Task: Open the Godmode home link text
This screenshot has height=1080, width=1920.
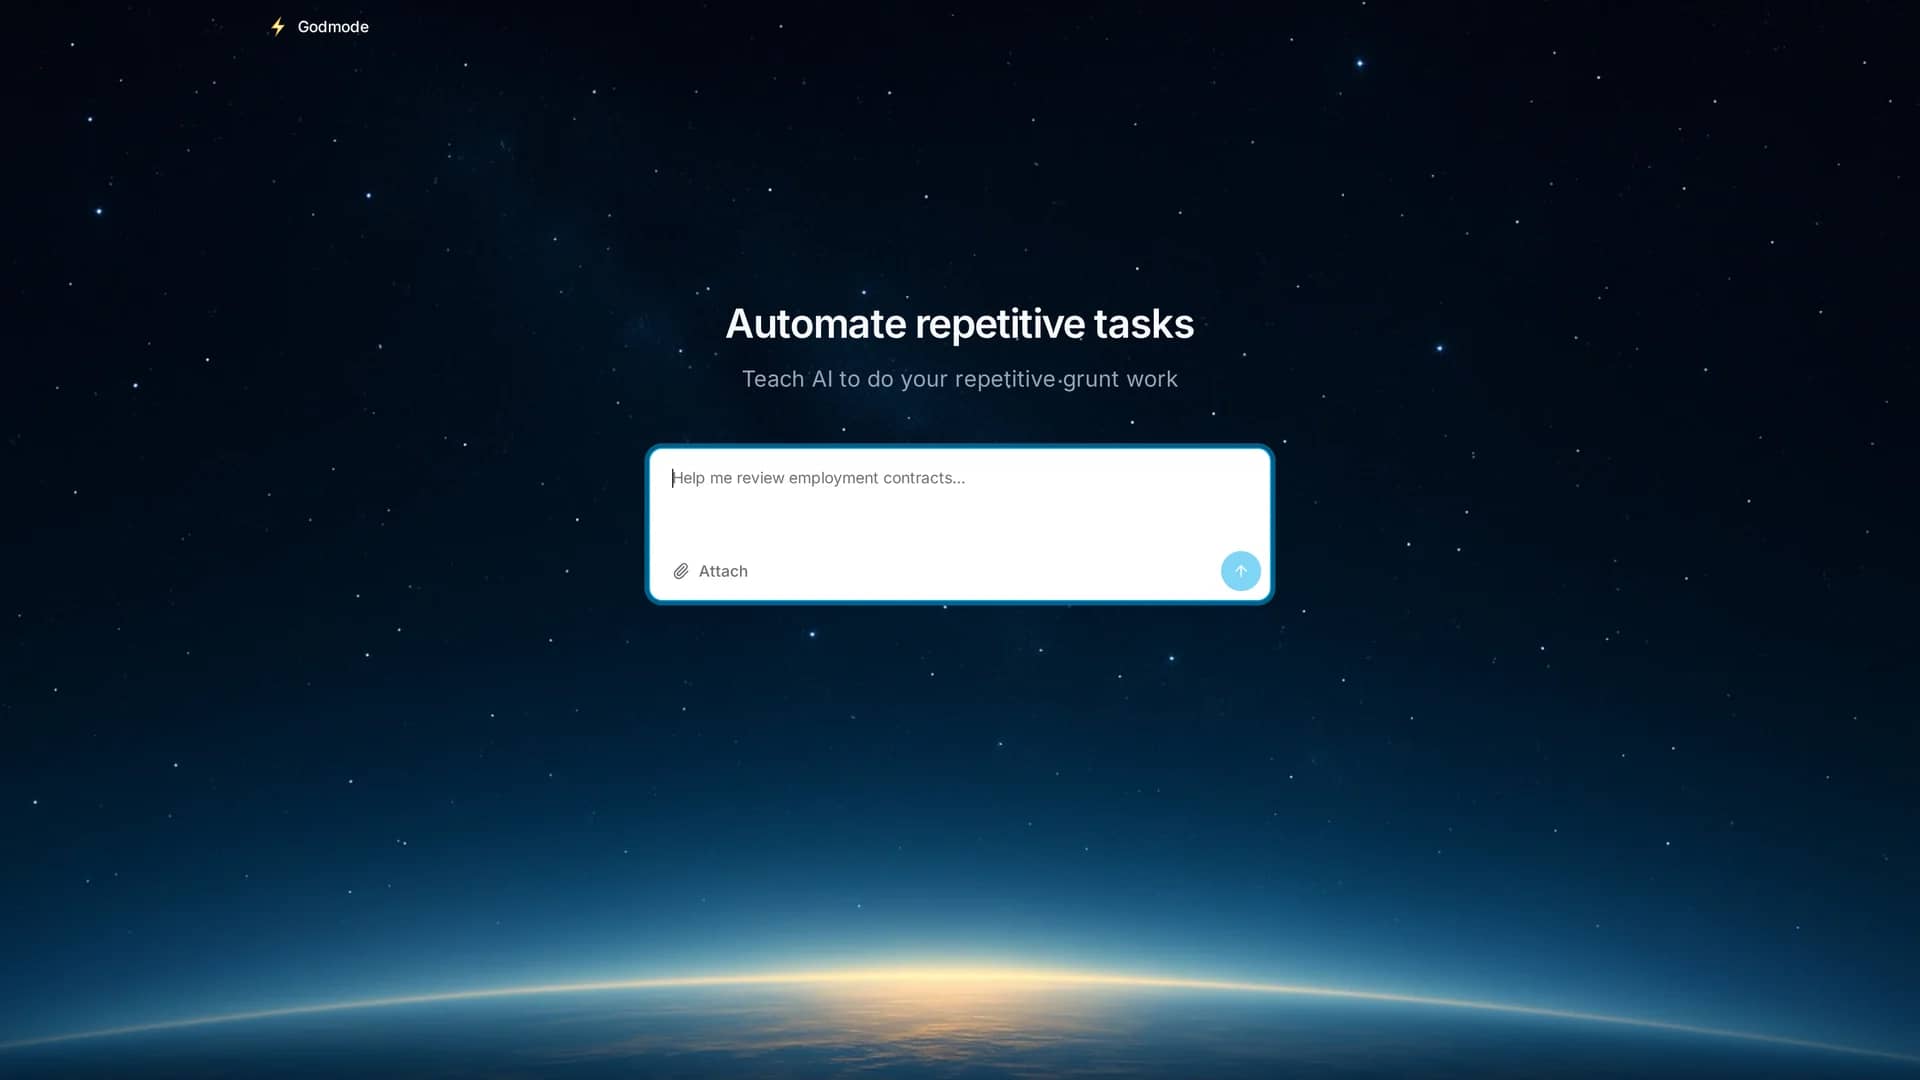Action: click(333, 27)
